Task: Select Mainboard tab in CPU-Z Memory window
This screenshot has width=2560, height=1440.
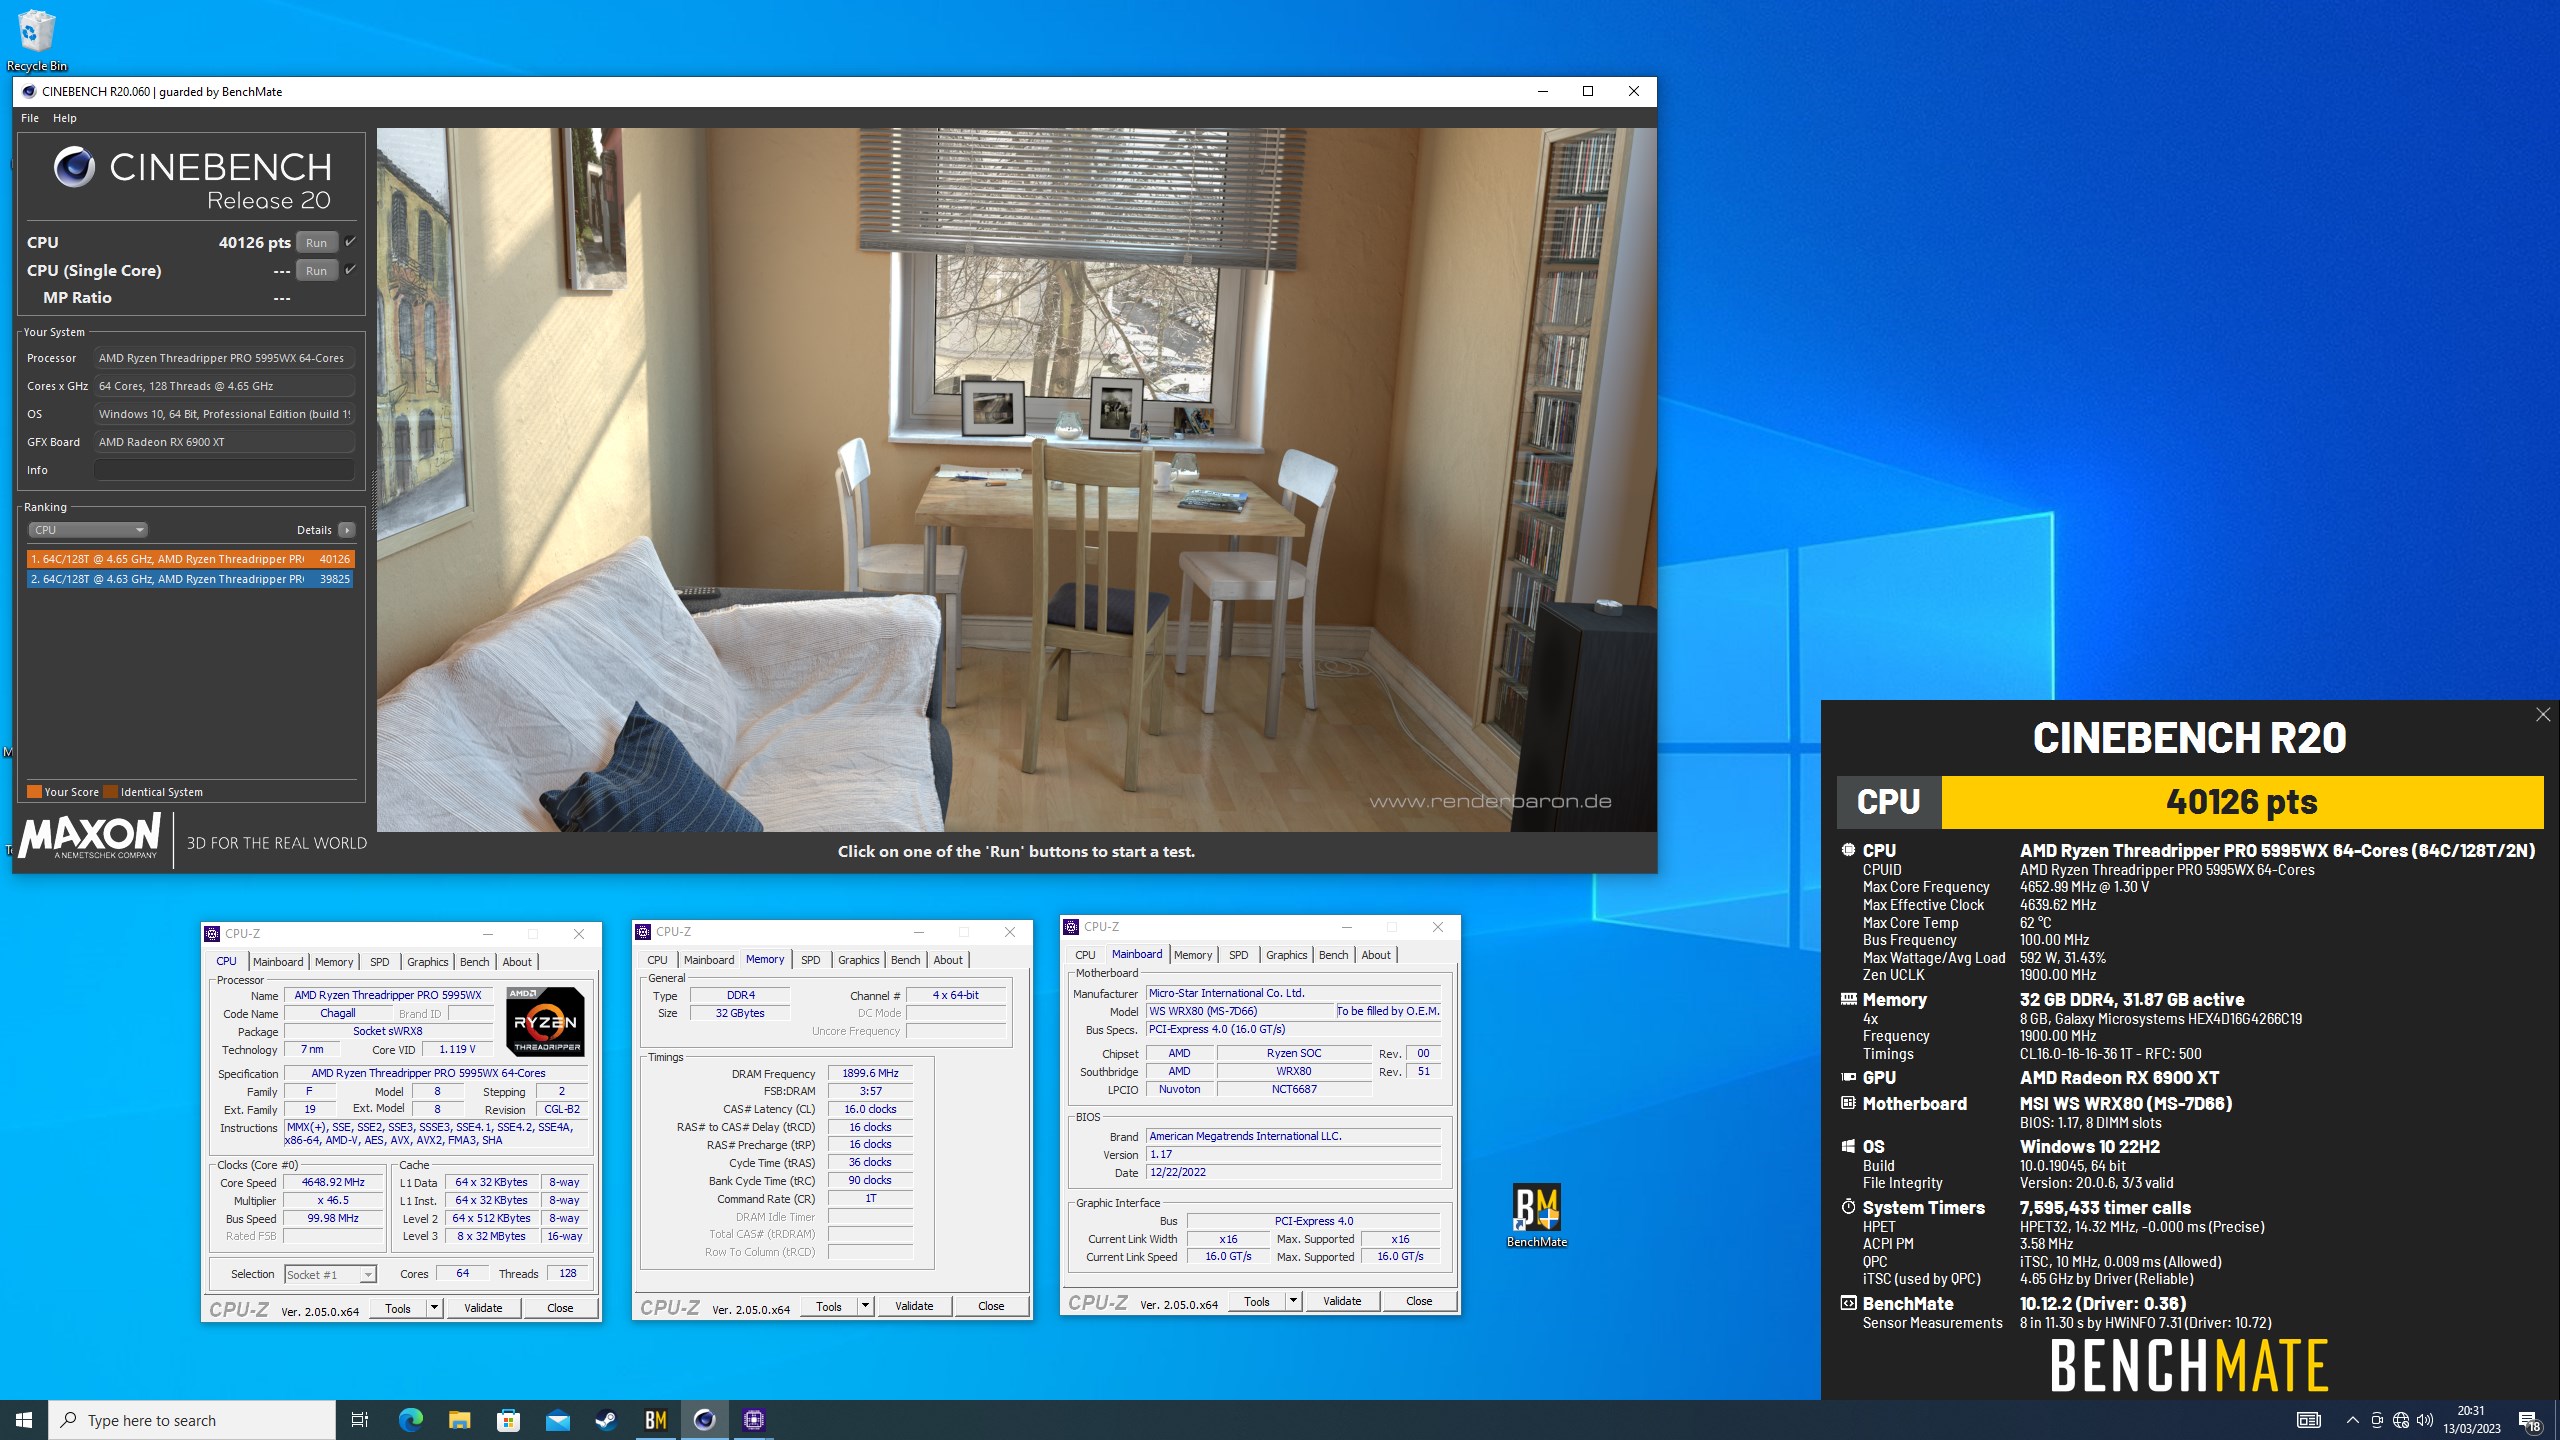Action: point(709,960)
